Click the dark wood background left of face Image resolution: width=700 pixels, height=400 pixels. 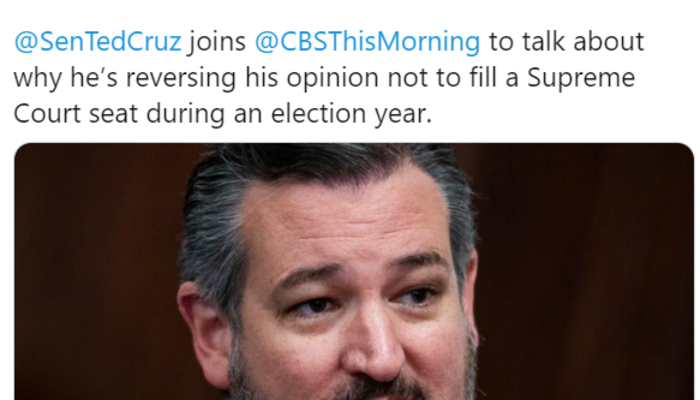[x=90, y=270]
